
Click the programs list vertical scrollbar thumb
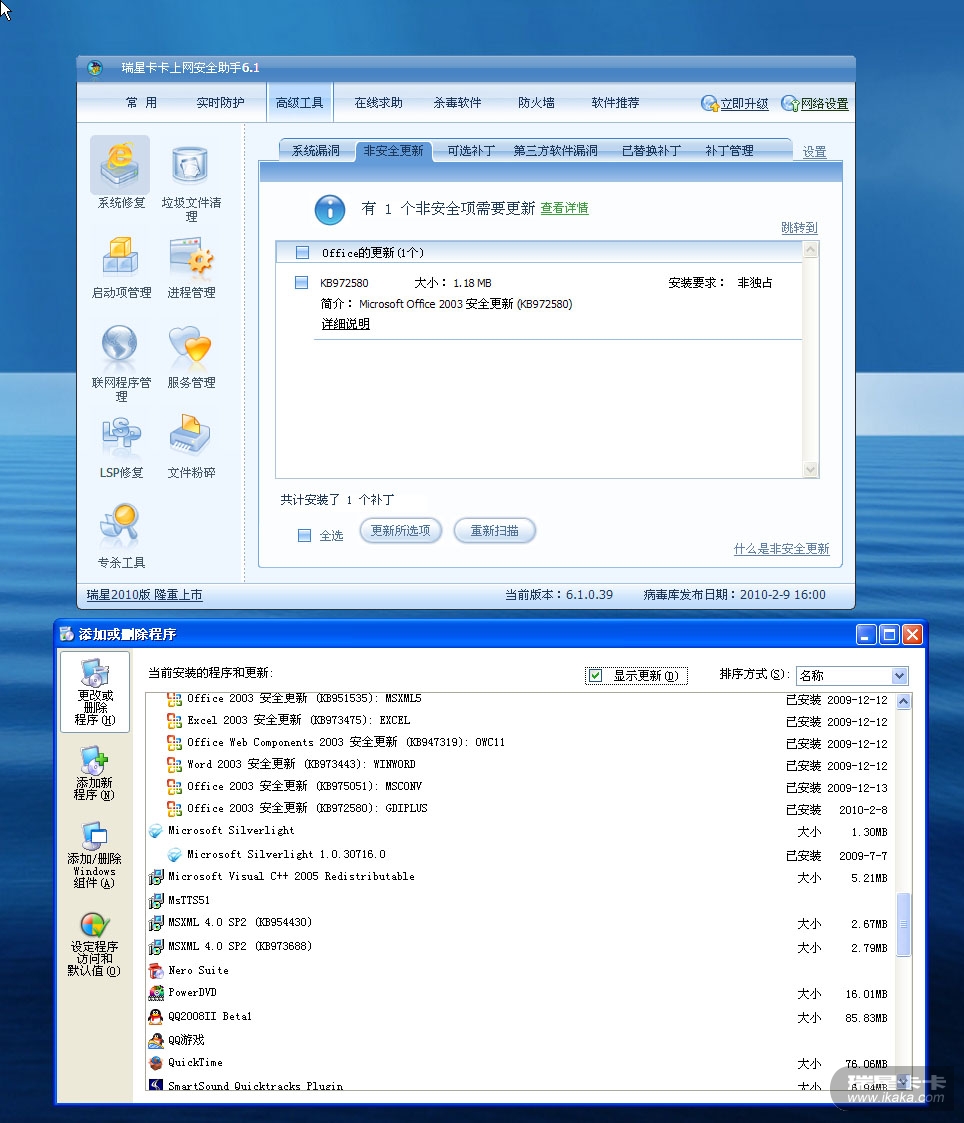tap(904, 924)
